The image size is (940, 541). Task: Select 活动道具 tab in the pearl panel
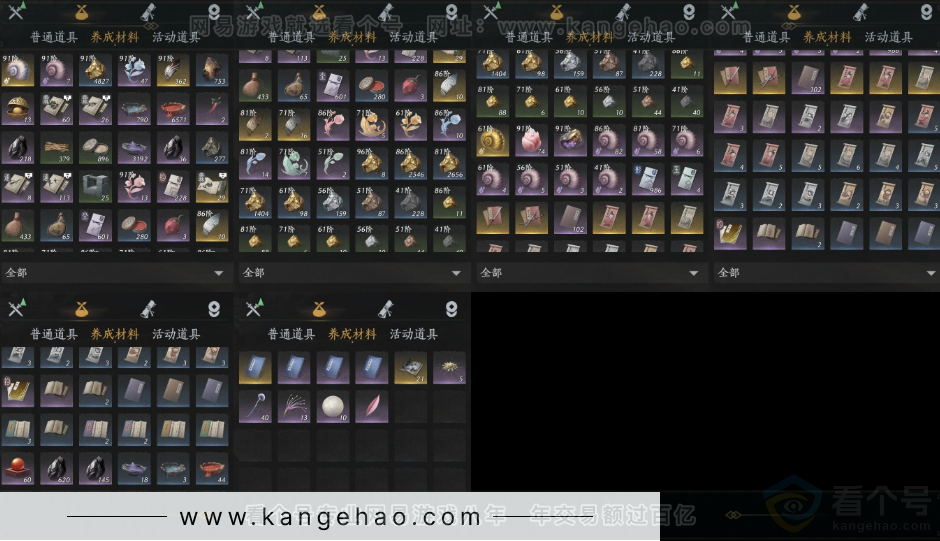(x=413, y=334)
